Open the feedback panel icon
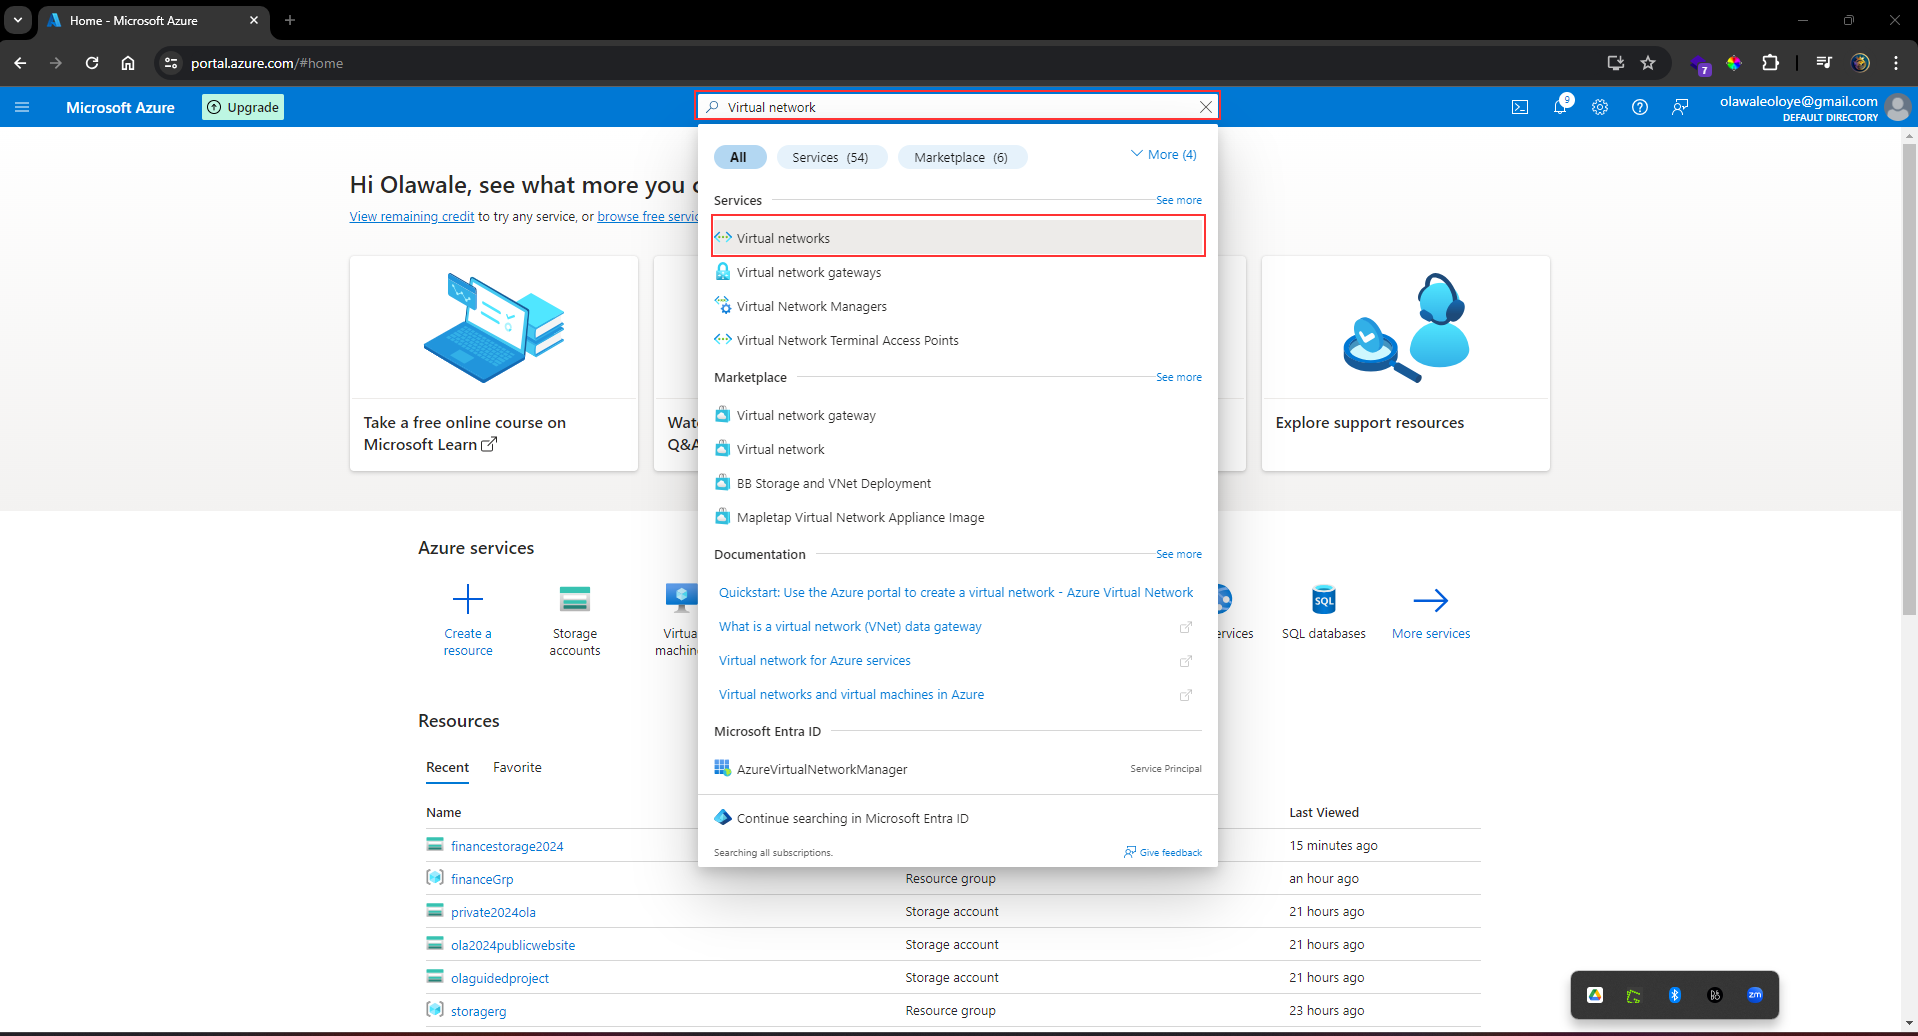This screenshot has height=1036, width=1918. coord(1680,107)
